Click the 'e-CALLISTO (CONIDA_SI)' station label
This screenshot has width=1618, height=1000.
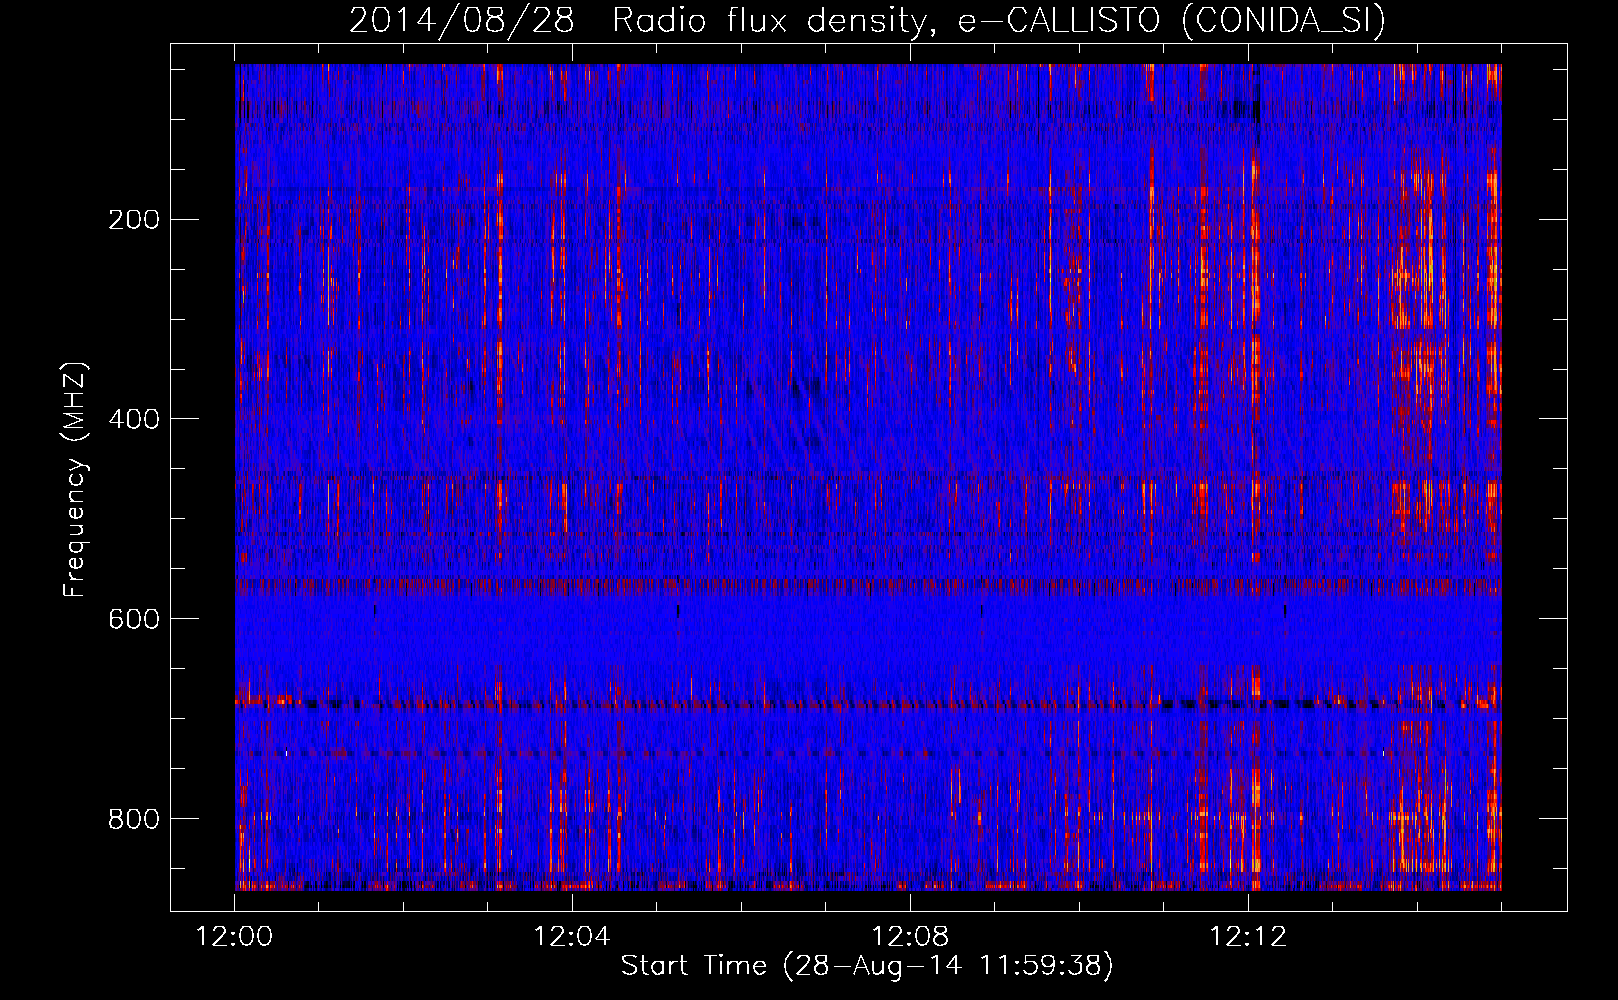(x=1172, y=20)
